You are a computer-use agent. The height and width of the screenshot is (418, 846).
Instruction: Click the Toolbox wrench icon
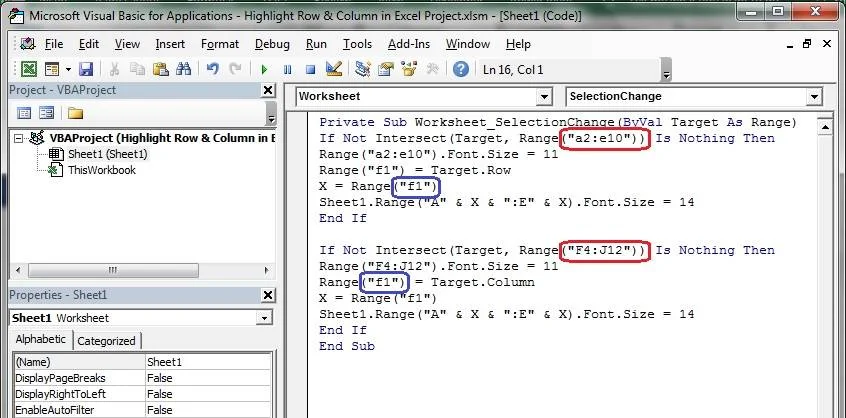tap(433, 69)
